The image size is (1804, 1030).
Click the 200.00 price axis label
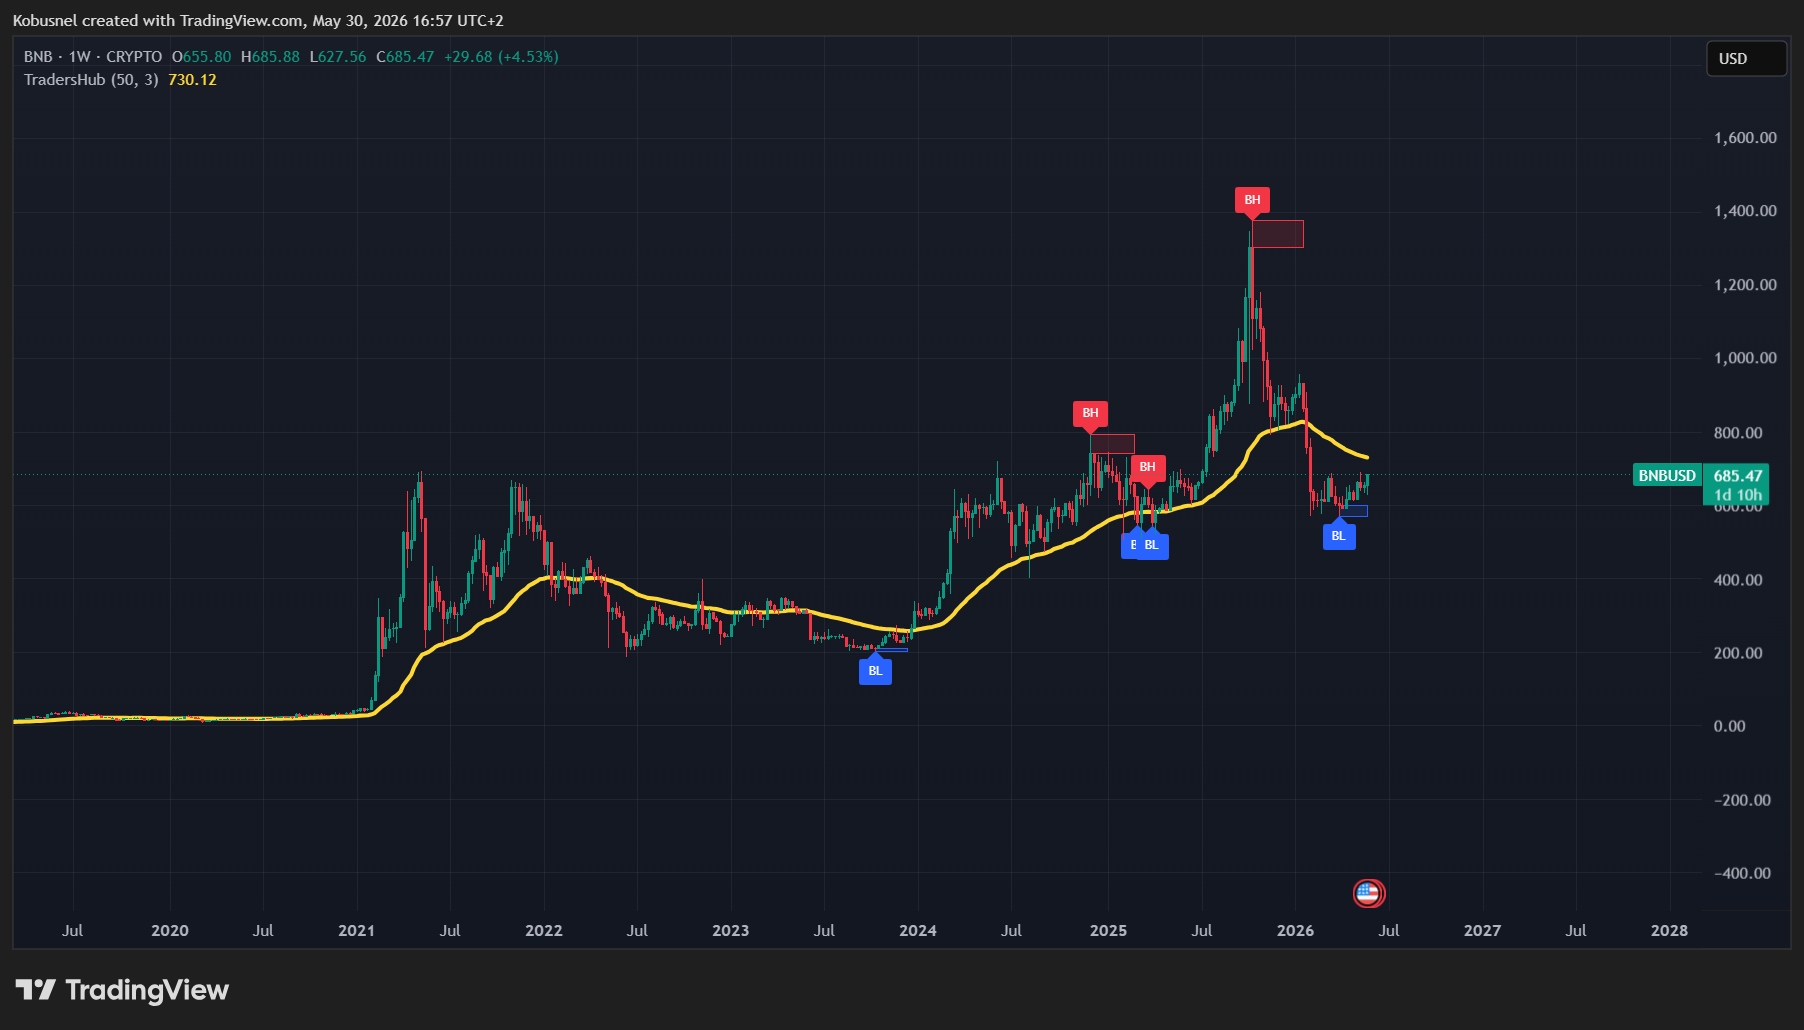point(1738,653)
